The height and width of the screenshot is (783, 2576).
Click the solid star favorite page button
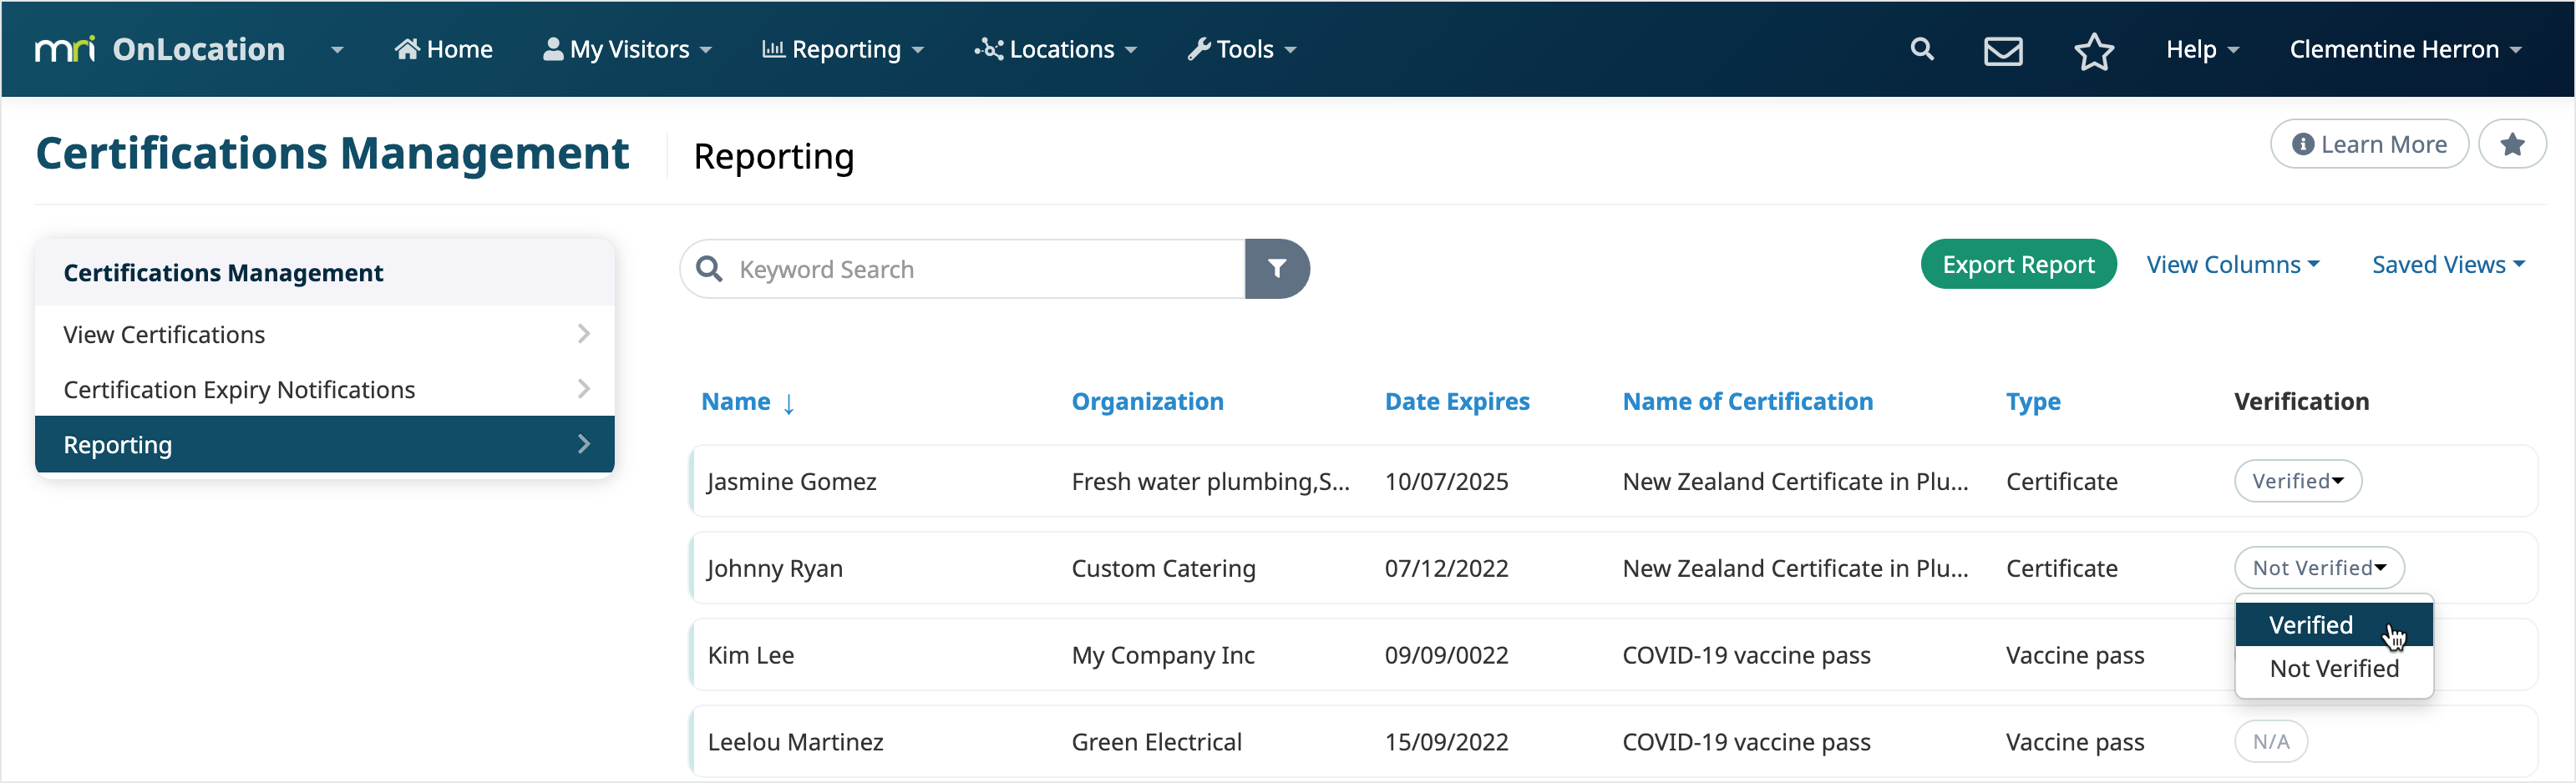tap(2511, 145)
